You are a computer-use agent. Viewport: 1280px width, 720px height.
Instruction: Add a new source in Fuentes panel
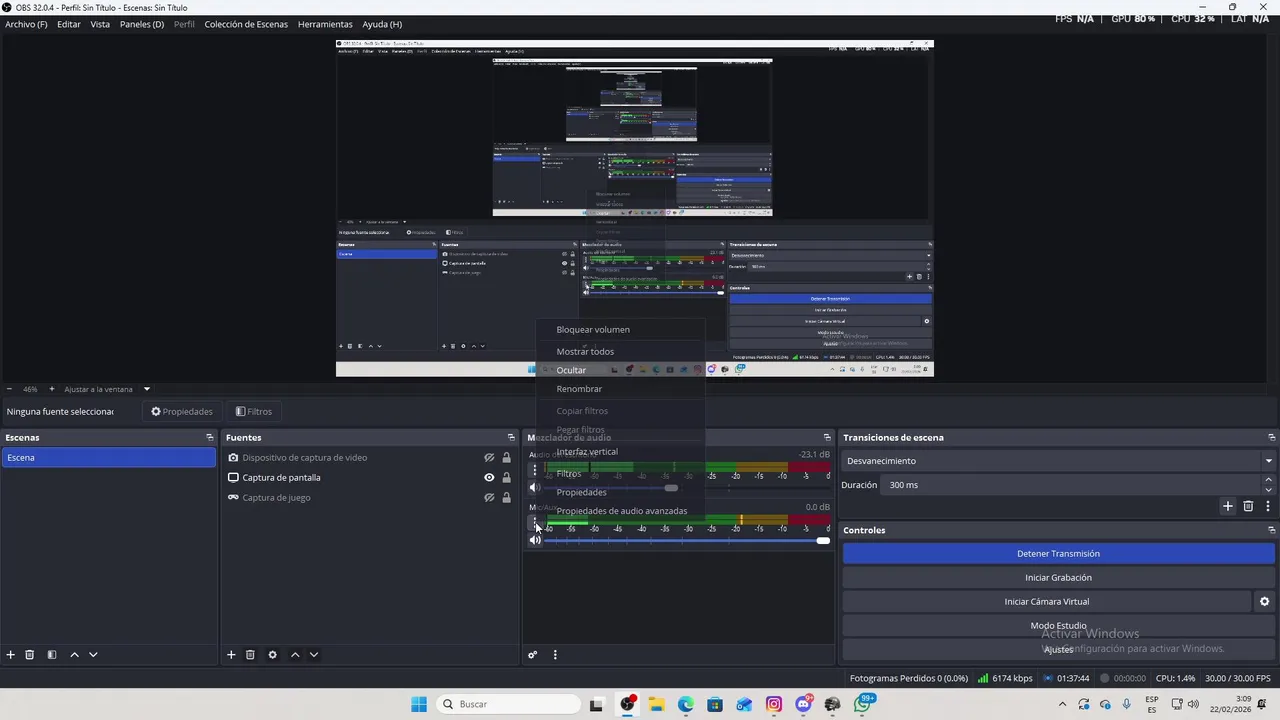tap(231, 655)
